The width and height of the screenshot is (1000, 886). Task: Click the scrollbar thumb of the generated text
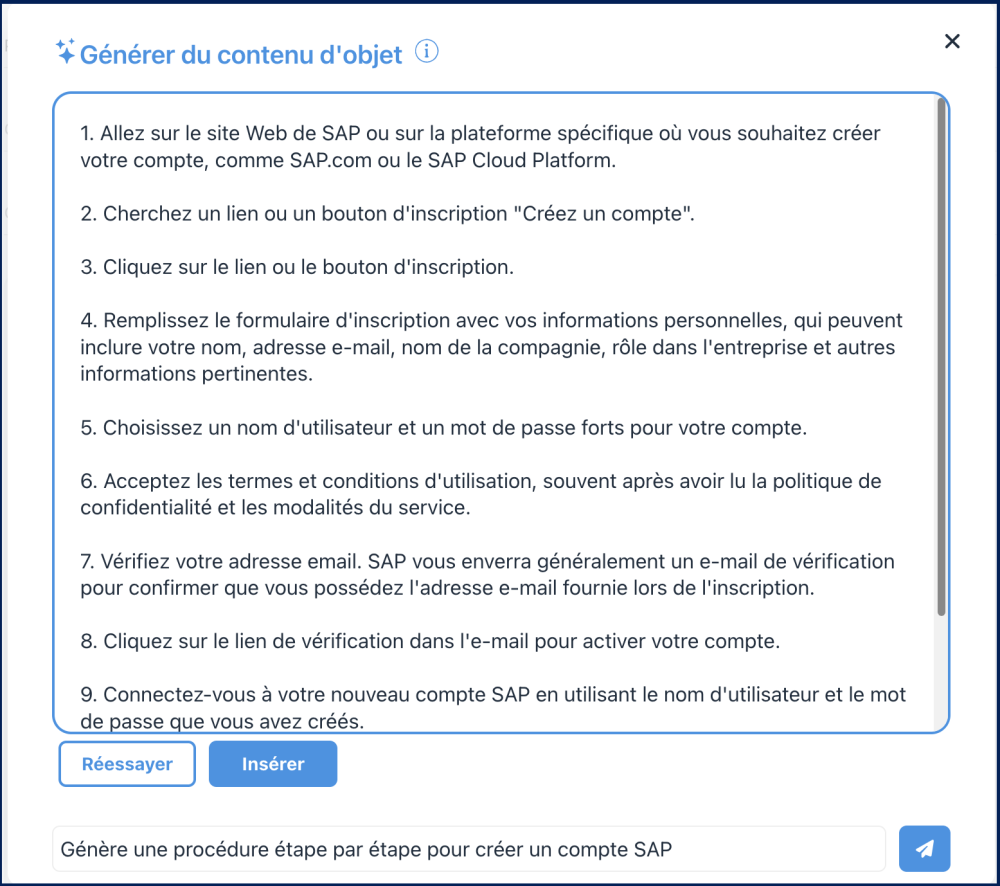pos(940,360)
